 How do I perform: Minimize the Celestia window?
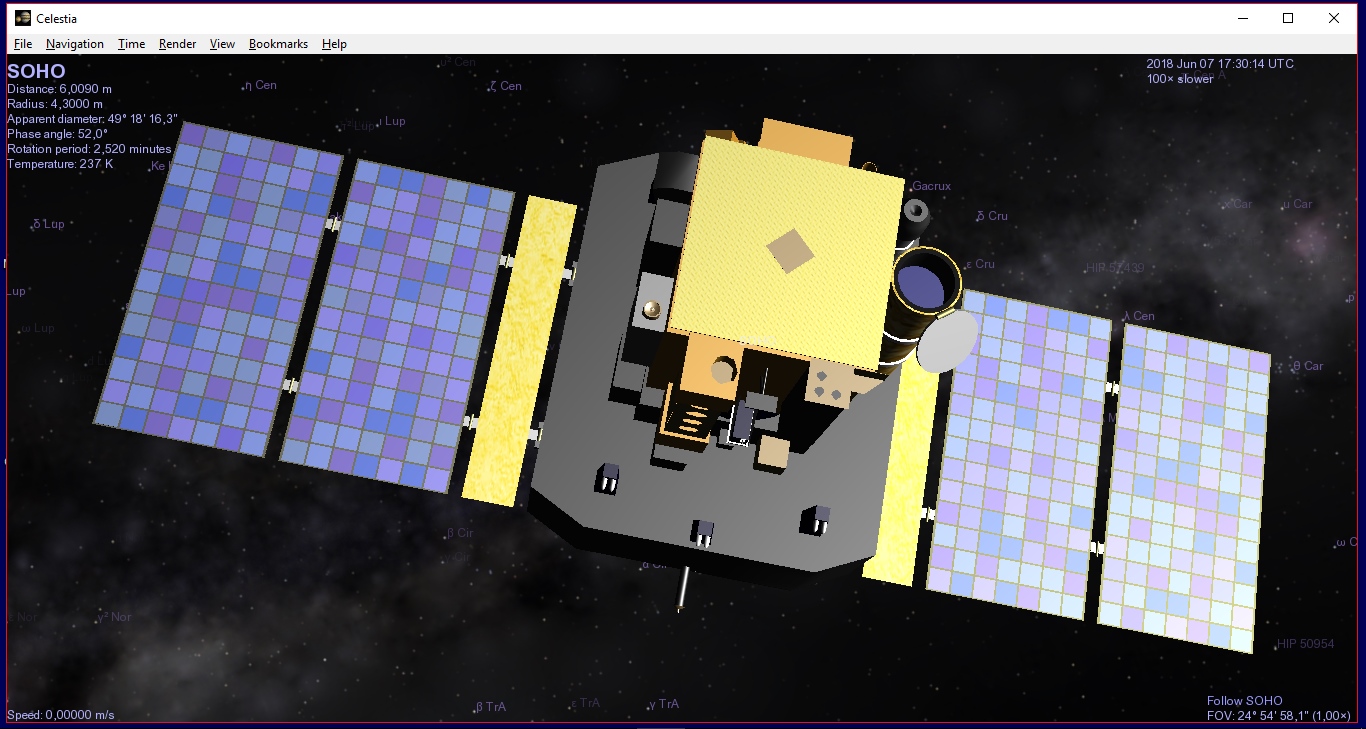click(1243, 18)
